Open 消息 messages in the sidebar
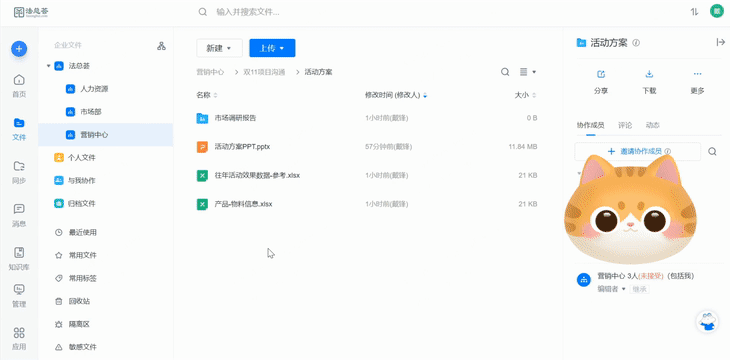This screenshot has width=730, height=360. click(x=19, y=215)
